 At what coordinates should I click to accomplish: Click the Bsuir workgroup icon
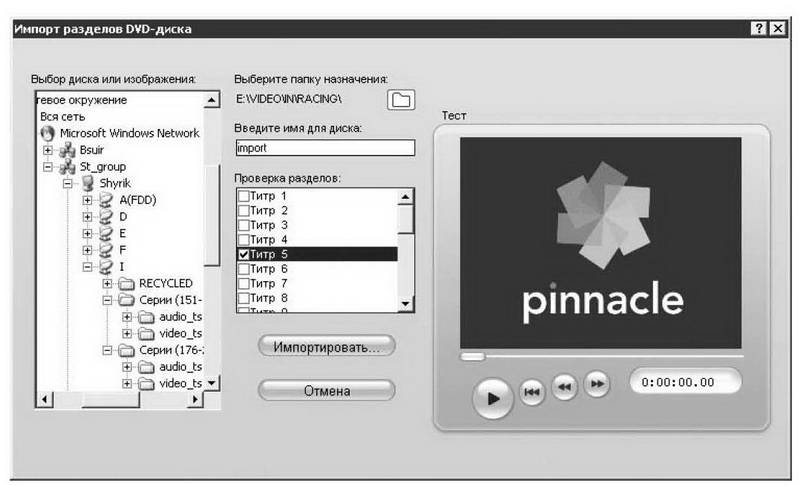(67, 150)
